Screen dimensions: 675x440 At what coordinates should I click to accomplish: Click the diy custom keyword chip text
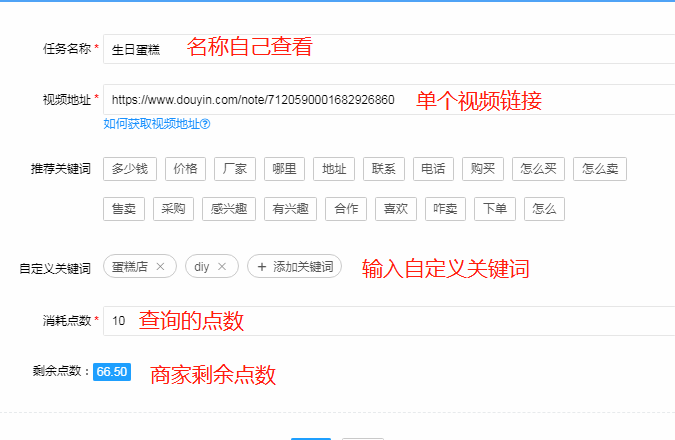(x=201, y=267)
